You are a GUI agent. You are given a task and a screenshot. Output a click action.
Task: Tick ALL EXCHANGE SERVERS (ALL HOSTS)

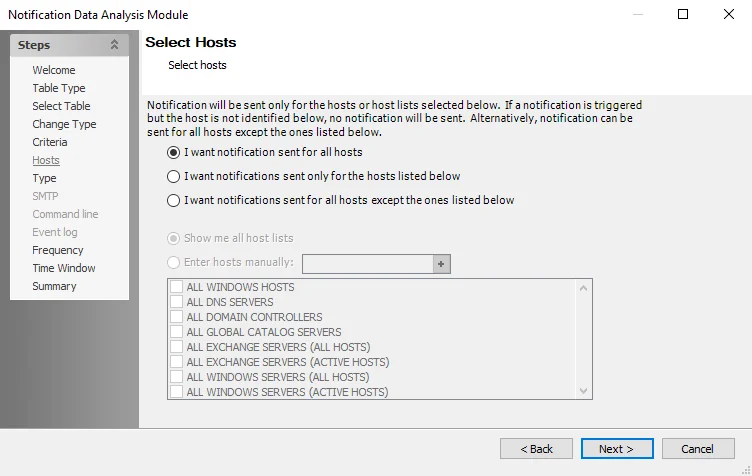(176, 347)
